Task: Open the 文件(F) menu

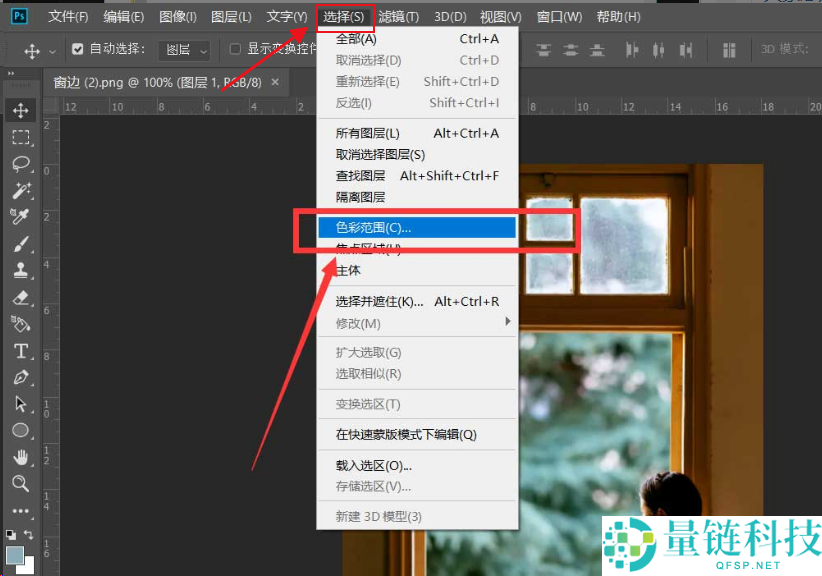Action: click(66, 16)
